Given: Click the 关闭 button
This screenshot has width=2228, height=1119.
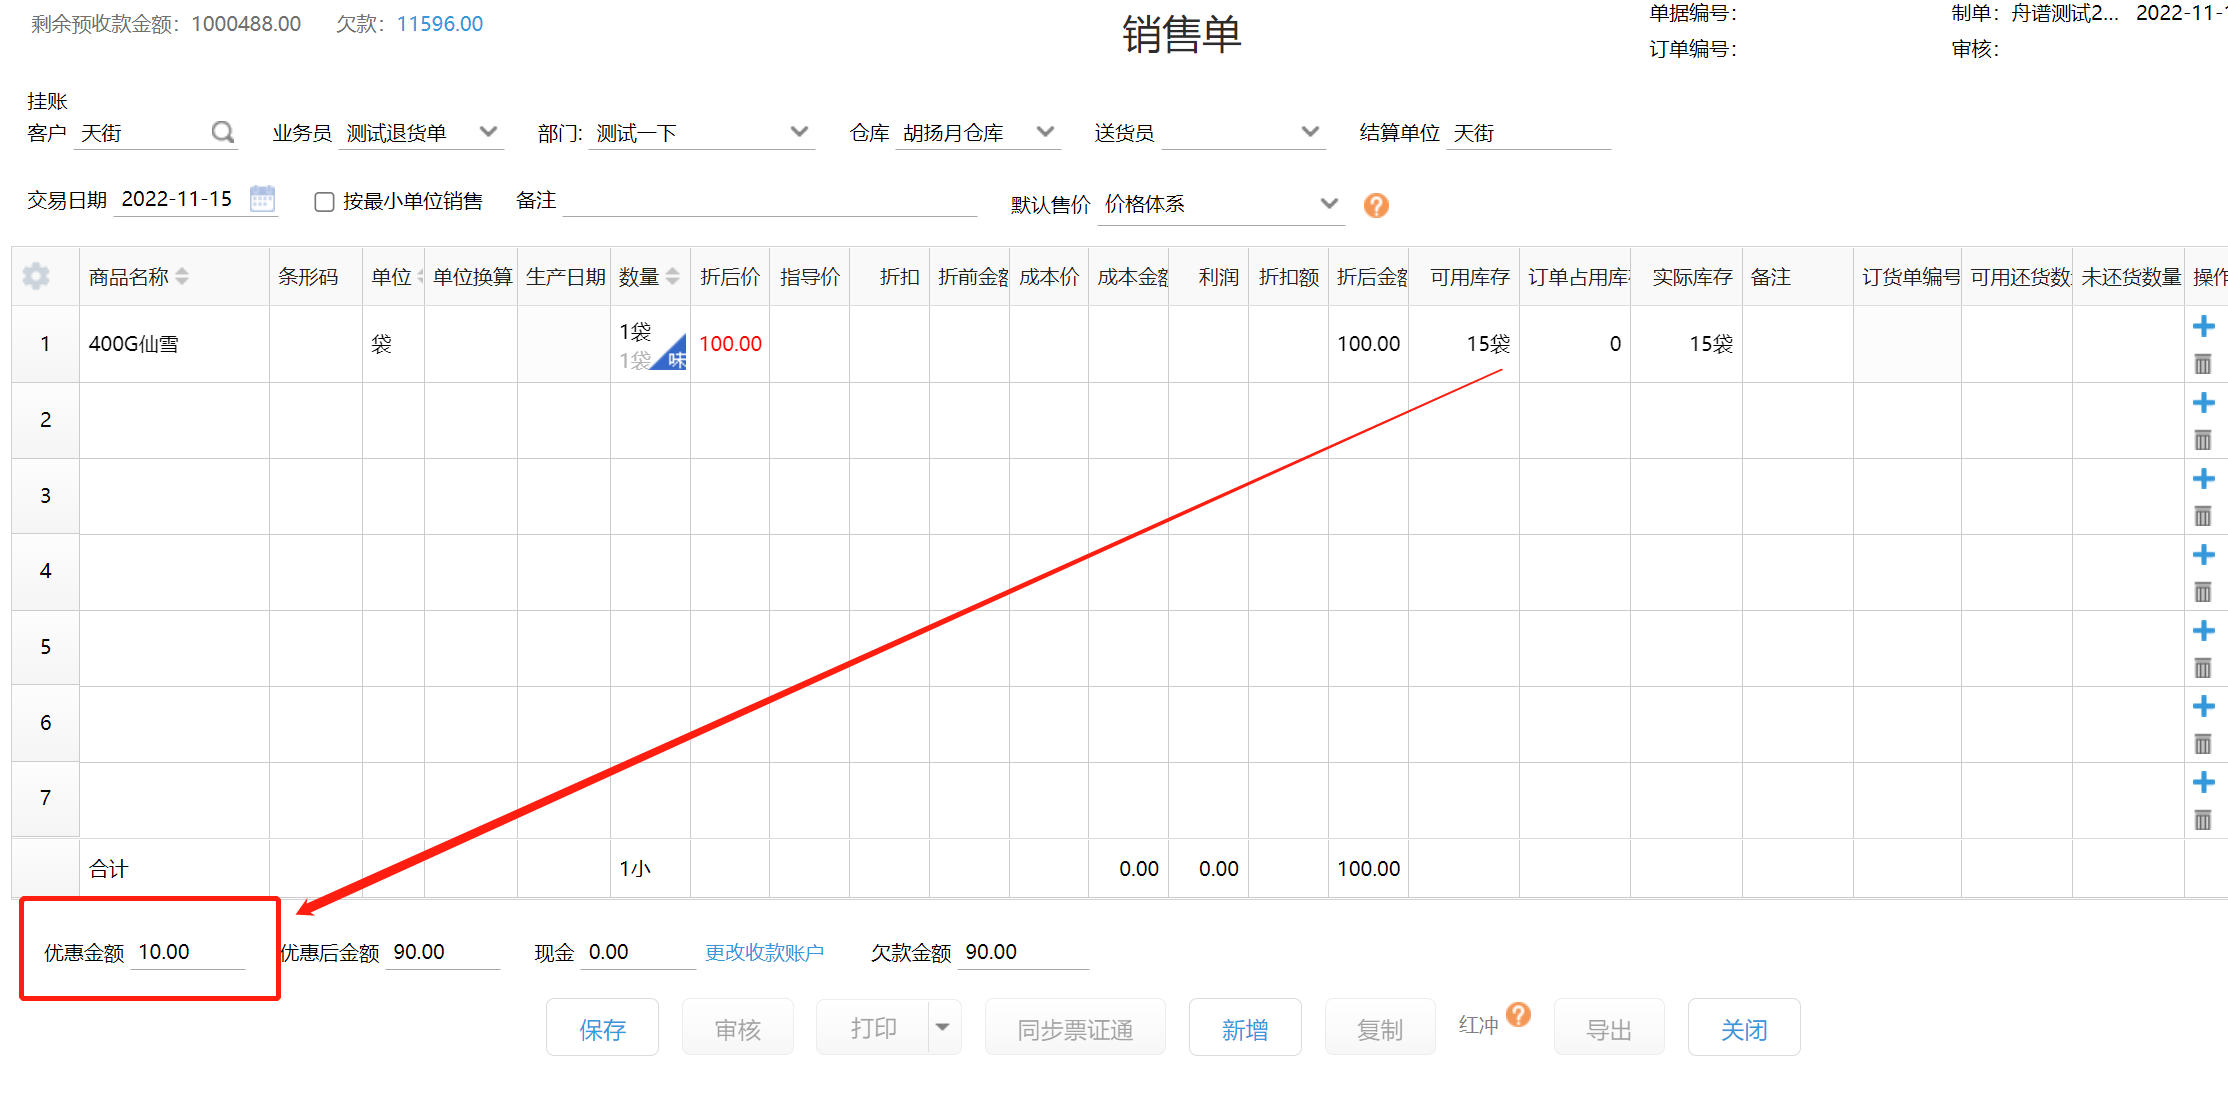Looking at the screenshot, I should pos(1744,1028).
